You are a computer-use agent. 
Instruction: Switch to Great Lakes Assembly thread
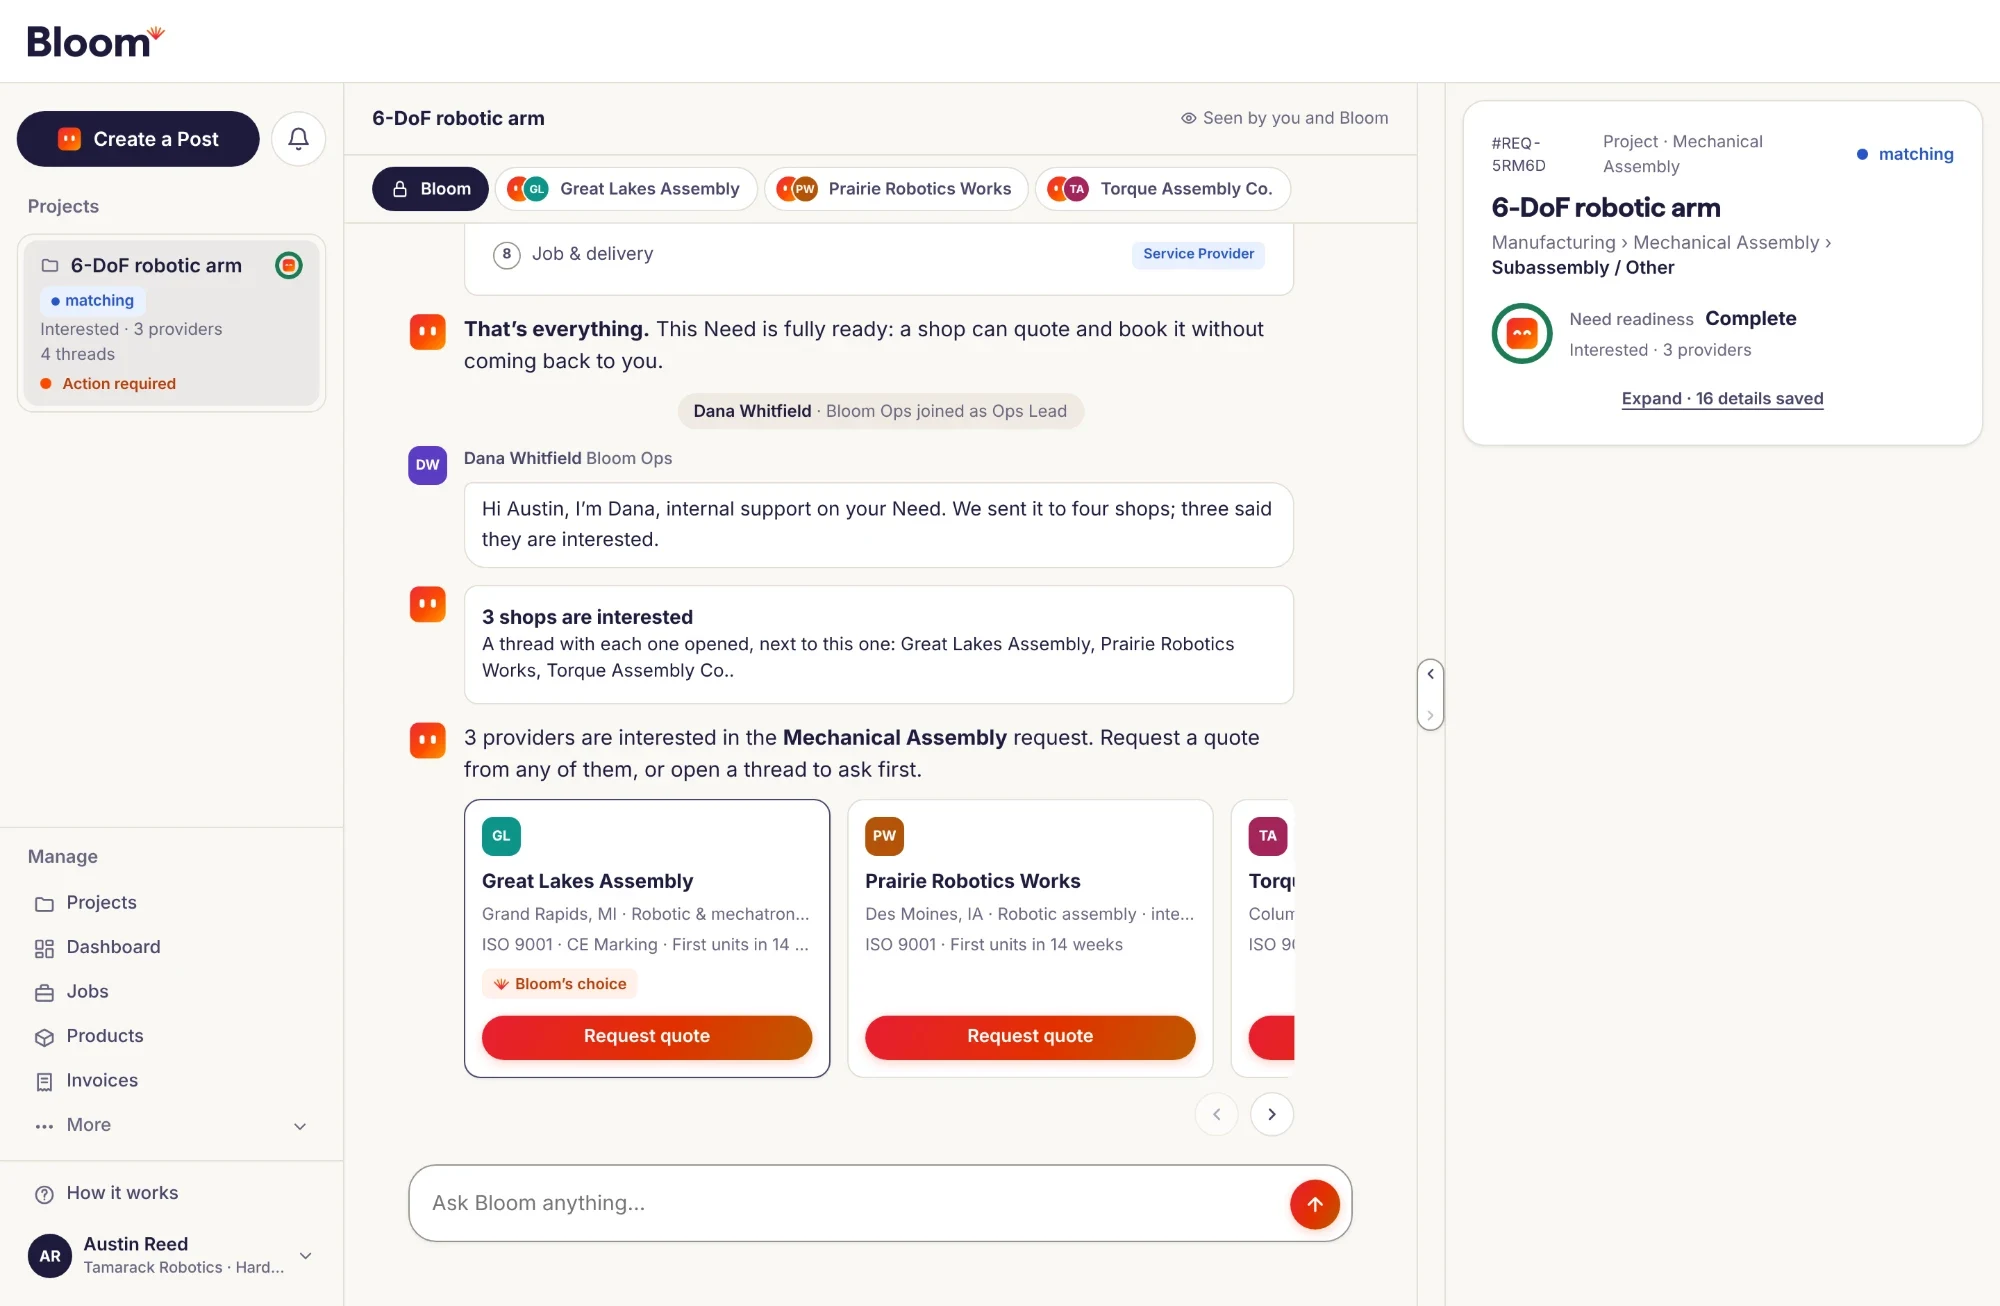pyautogui.click(x=626, y=189)
